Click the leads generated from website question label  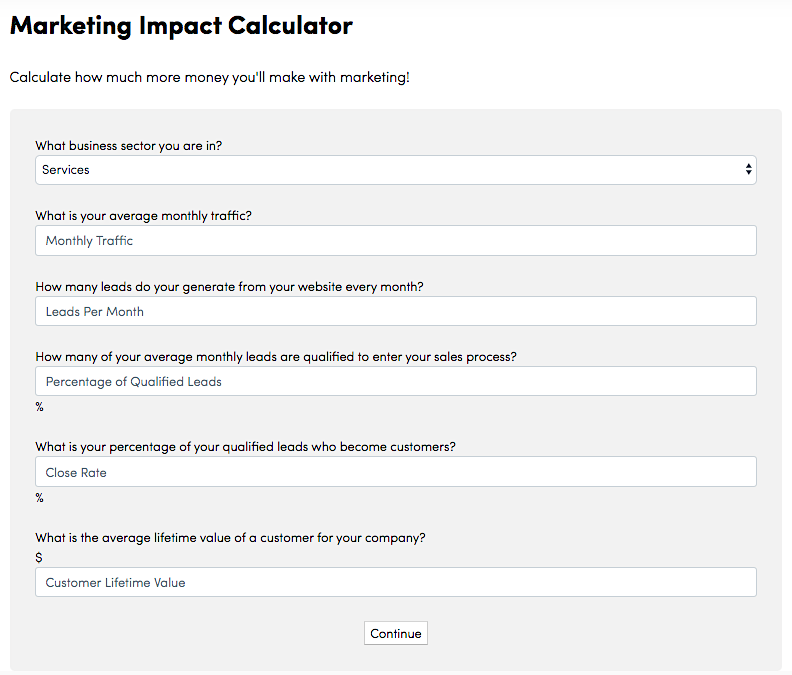(229, 287)
